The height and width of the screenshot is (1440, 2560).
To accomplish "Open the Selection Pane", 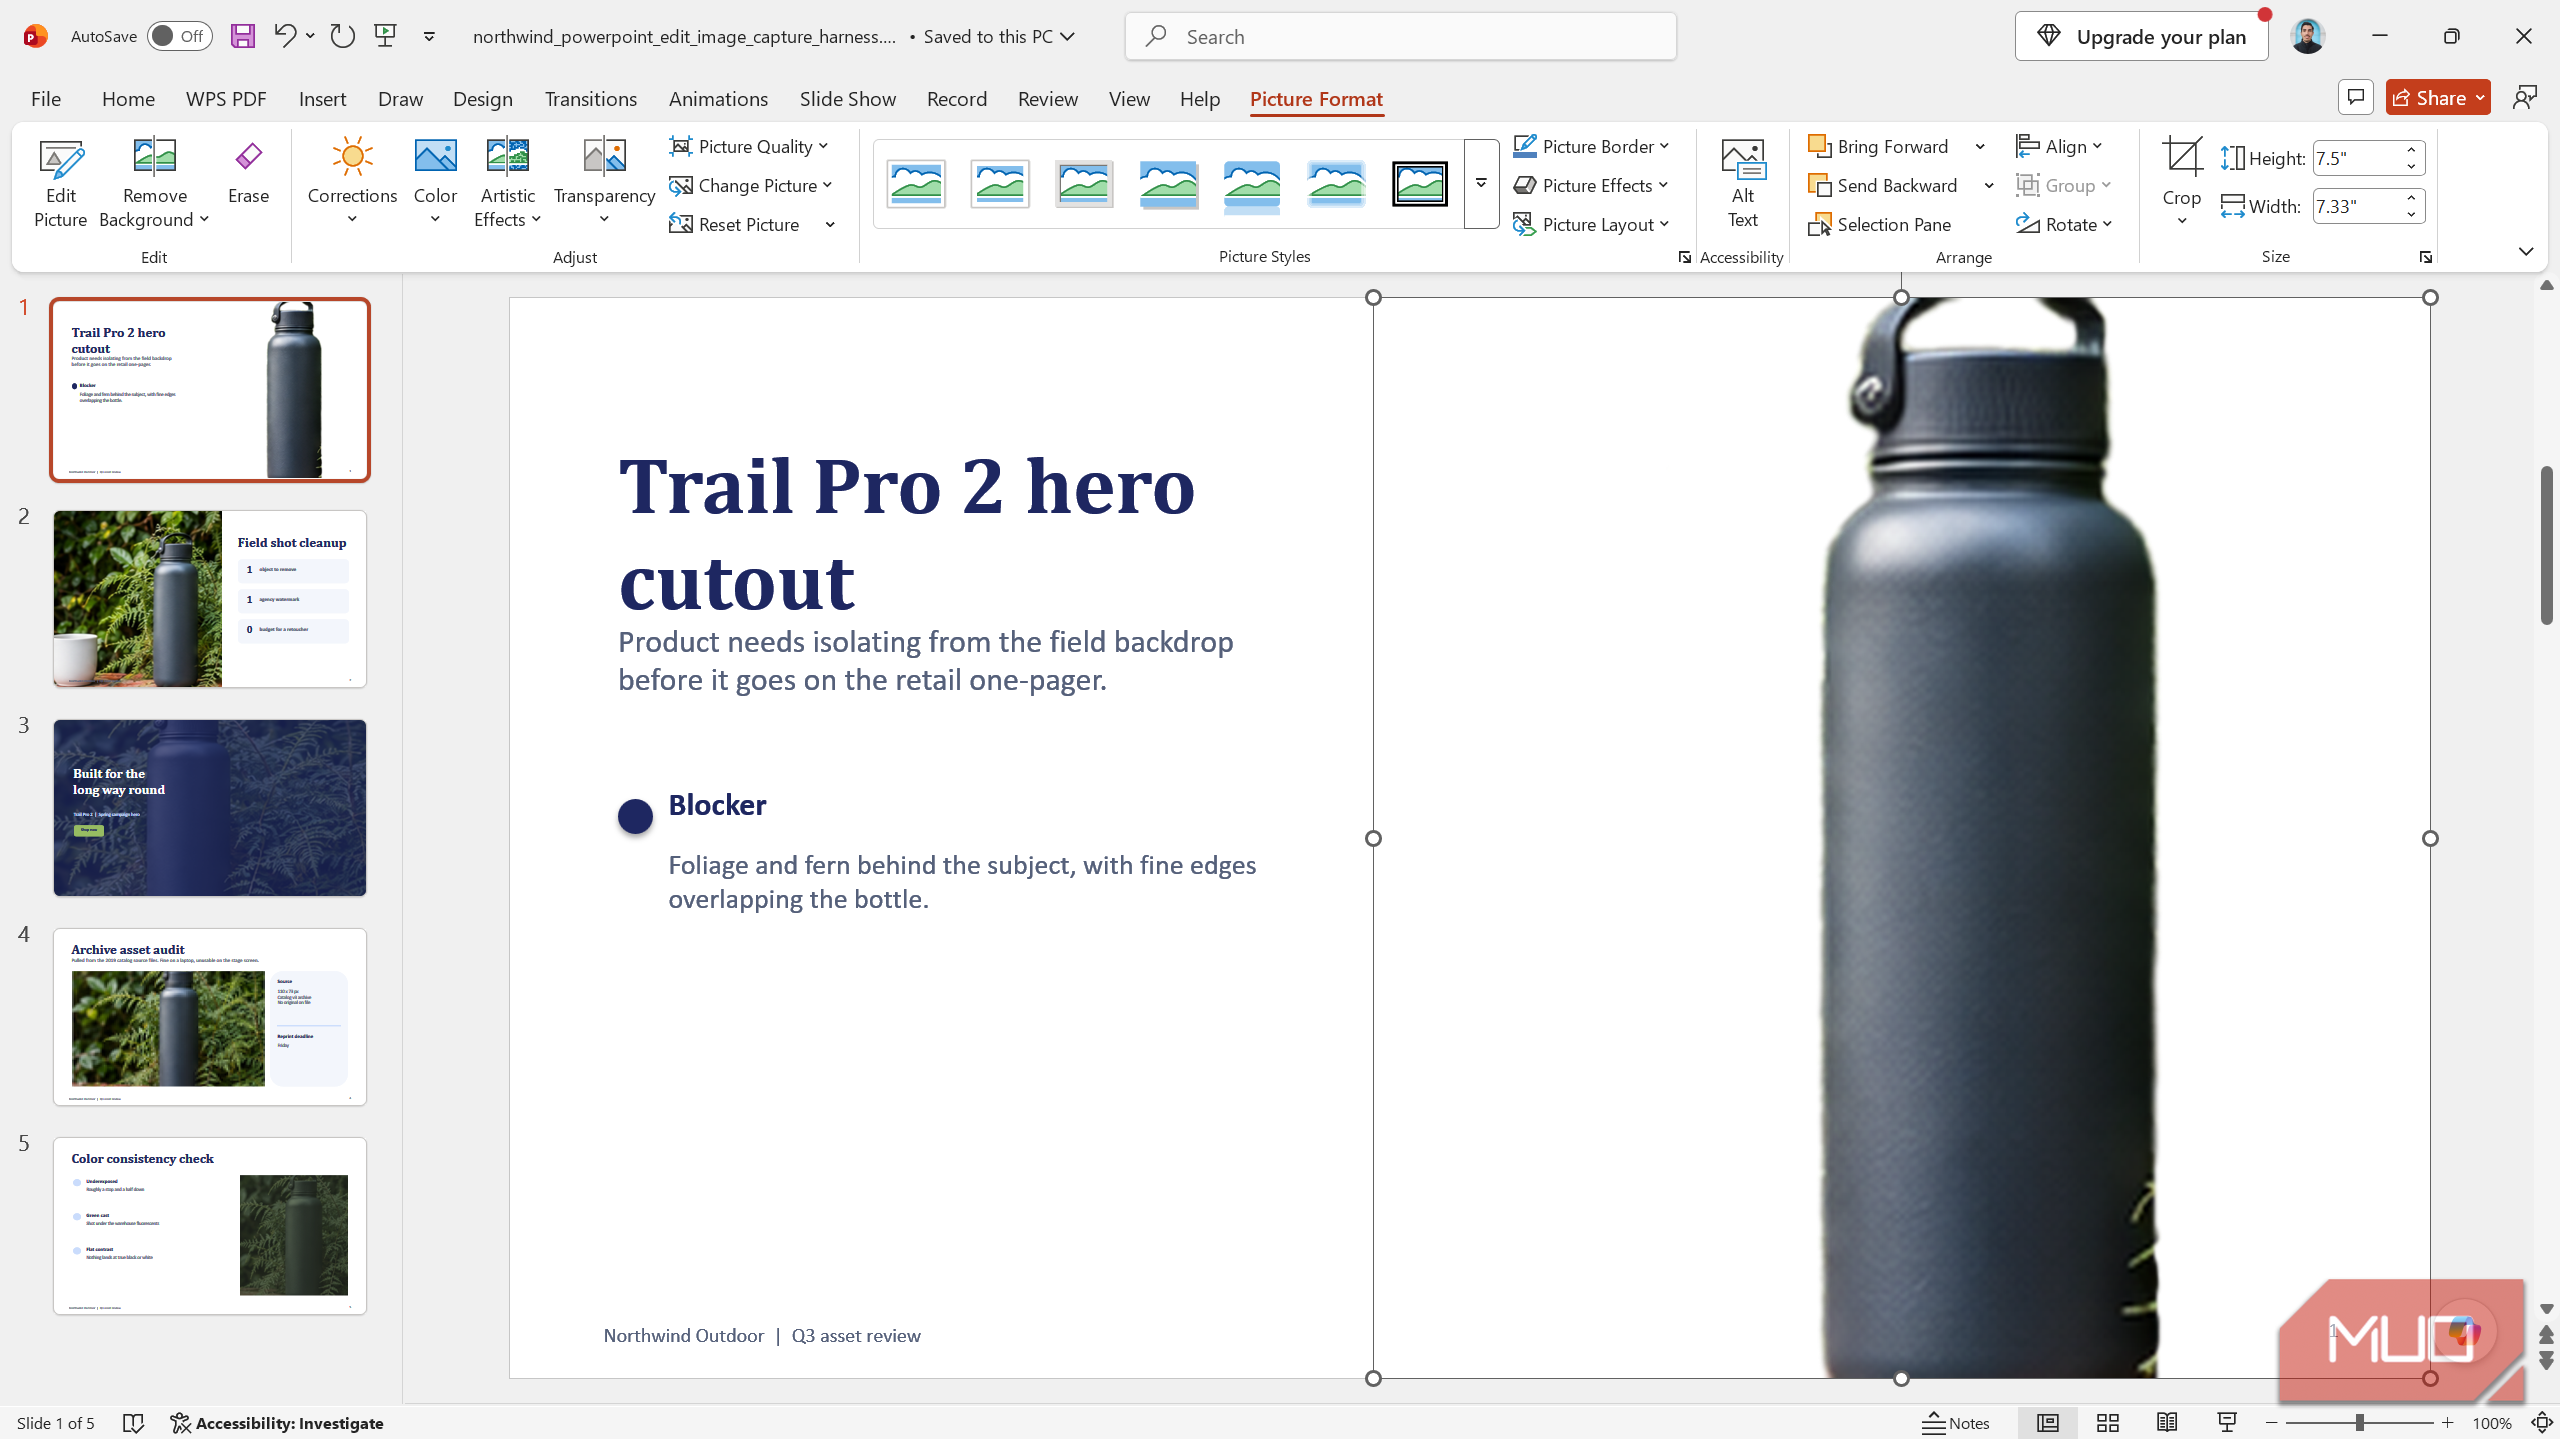I will click(1880, 224).
